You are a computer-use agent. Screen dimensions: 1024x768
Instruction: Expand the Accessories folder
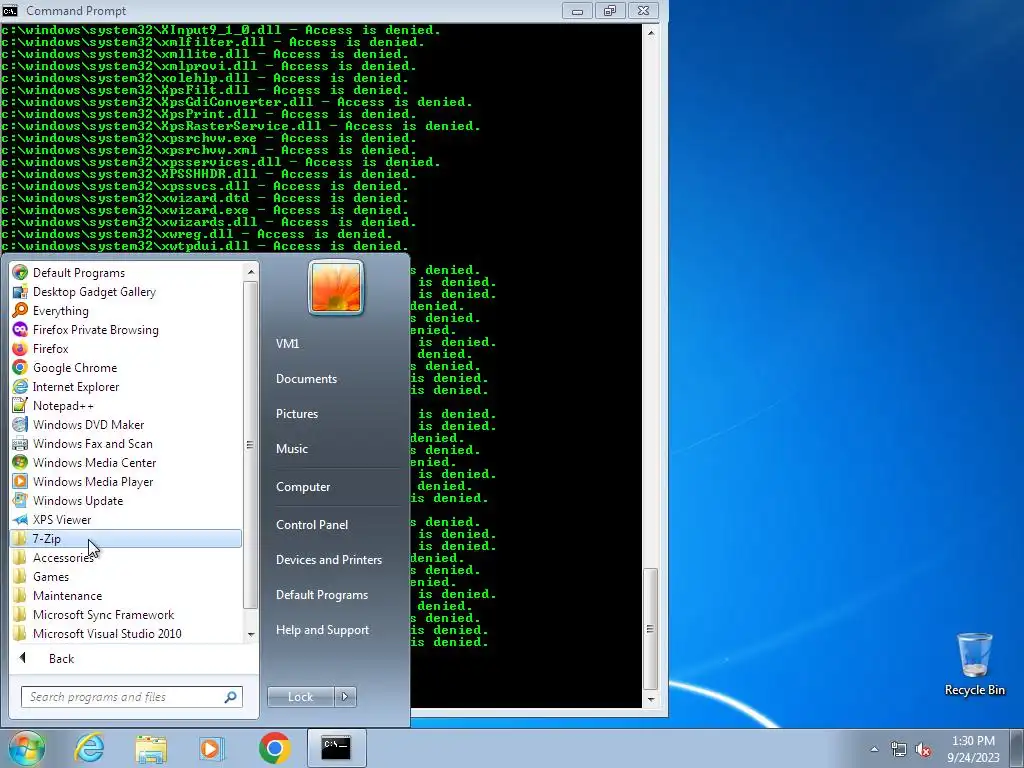coord(63,558)
